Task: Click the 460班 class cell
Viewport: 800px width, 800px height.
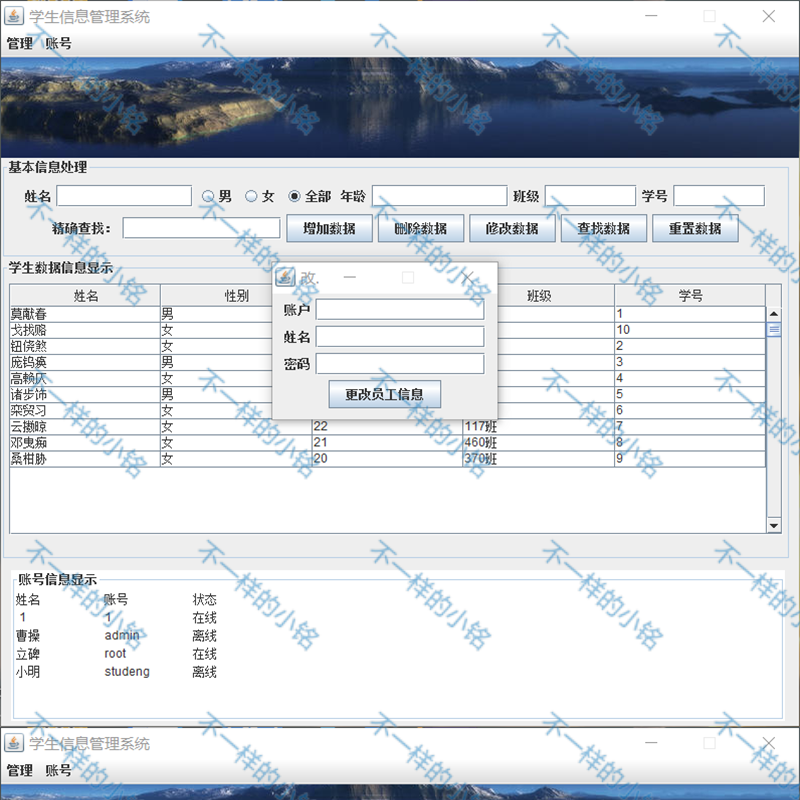Action: tap(538, 442)
